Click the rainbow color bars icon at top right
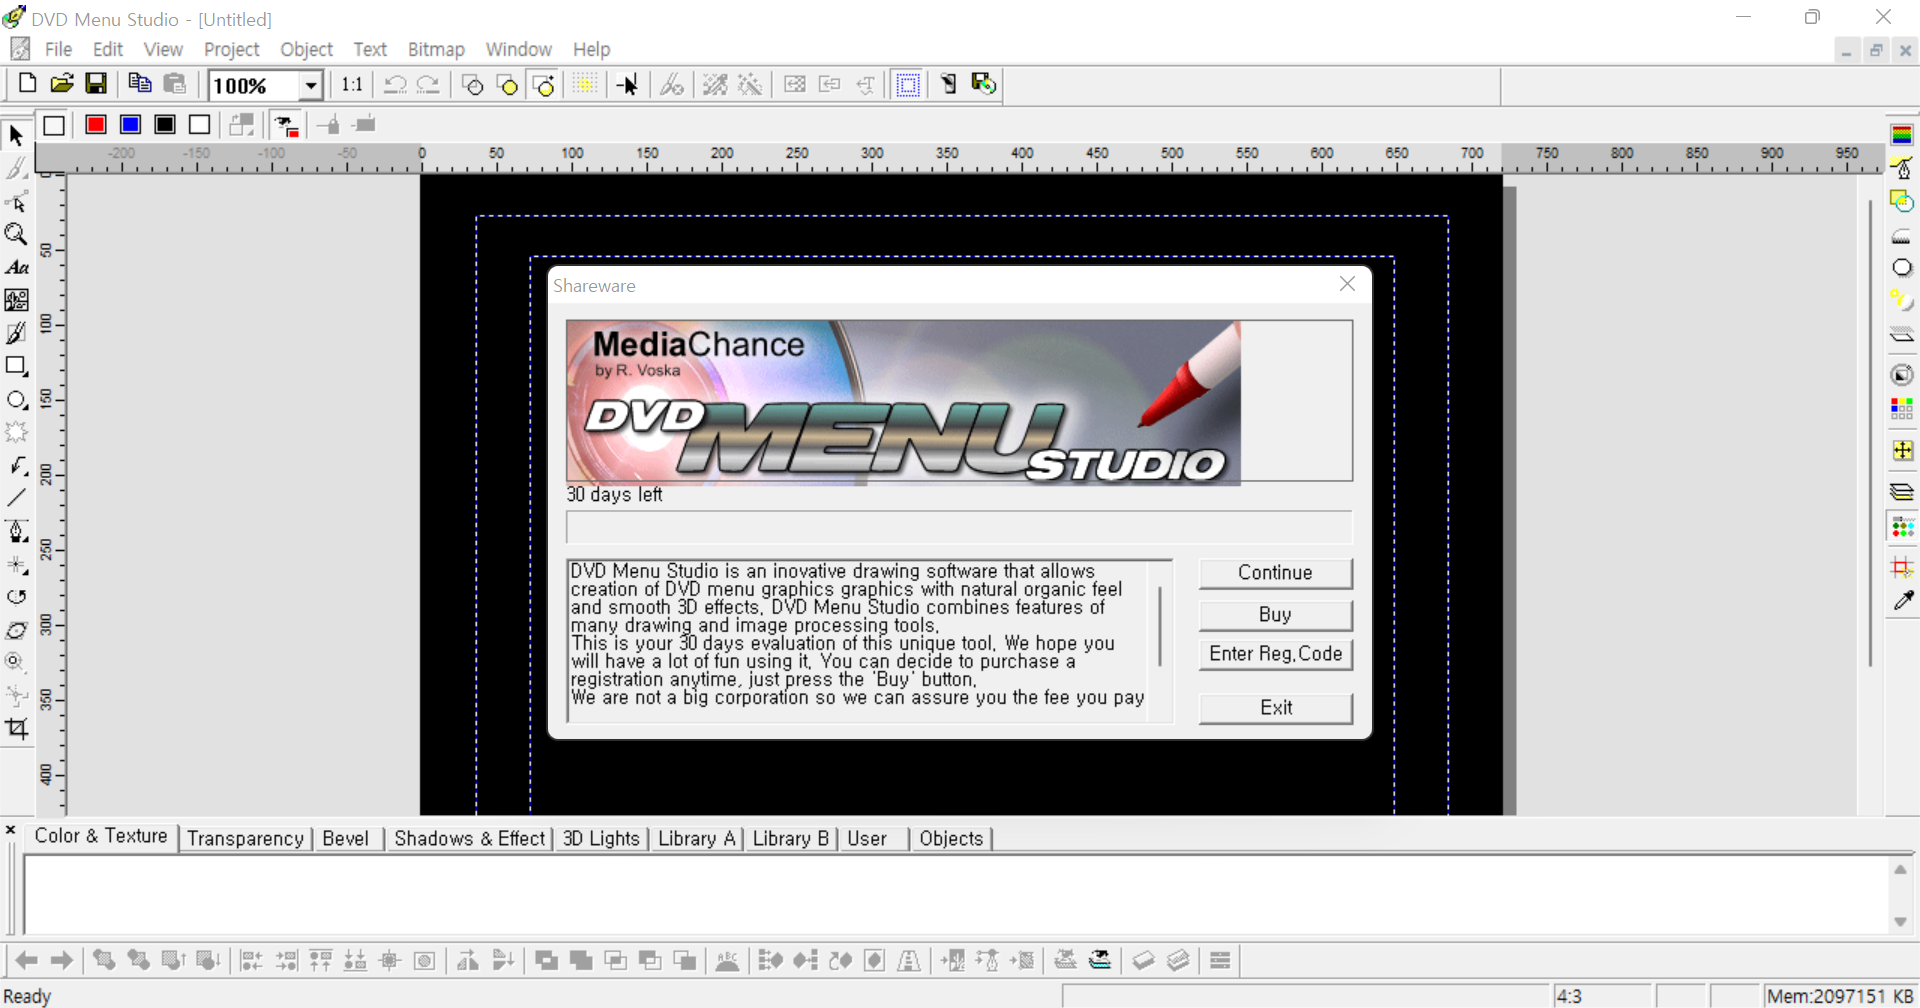The image size is (1920, 1008). [x=1902, y=135]
